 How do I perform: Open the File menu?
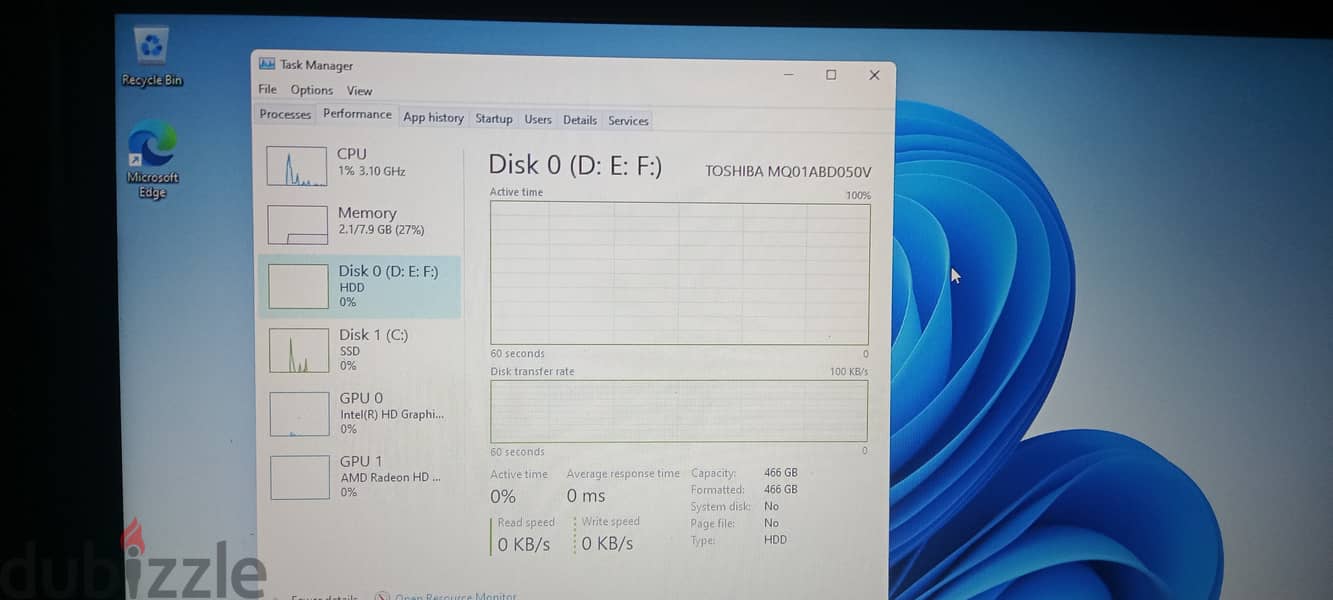tap(268, 90)
